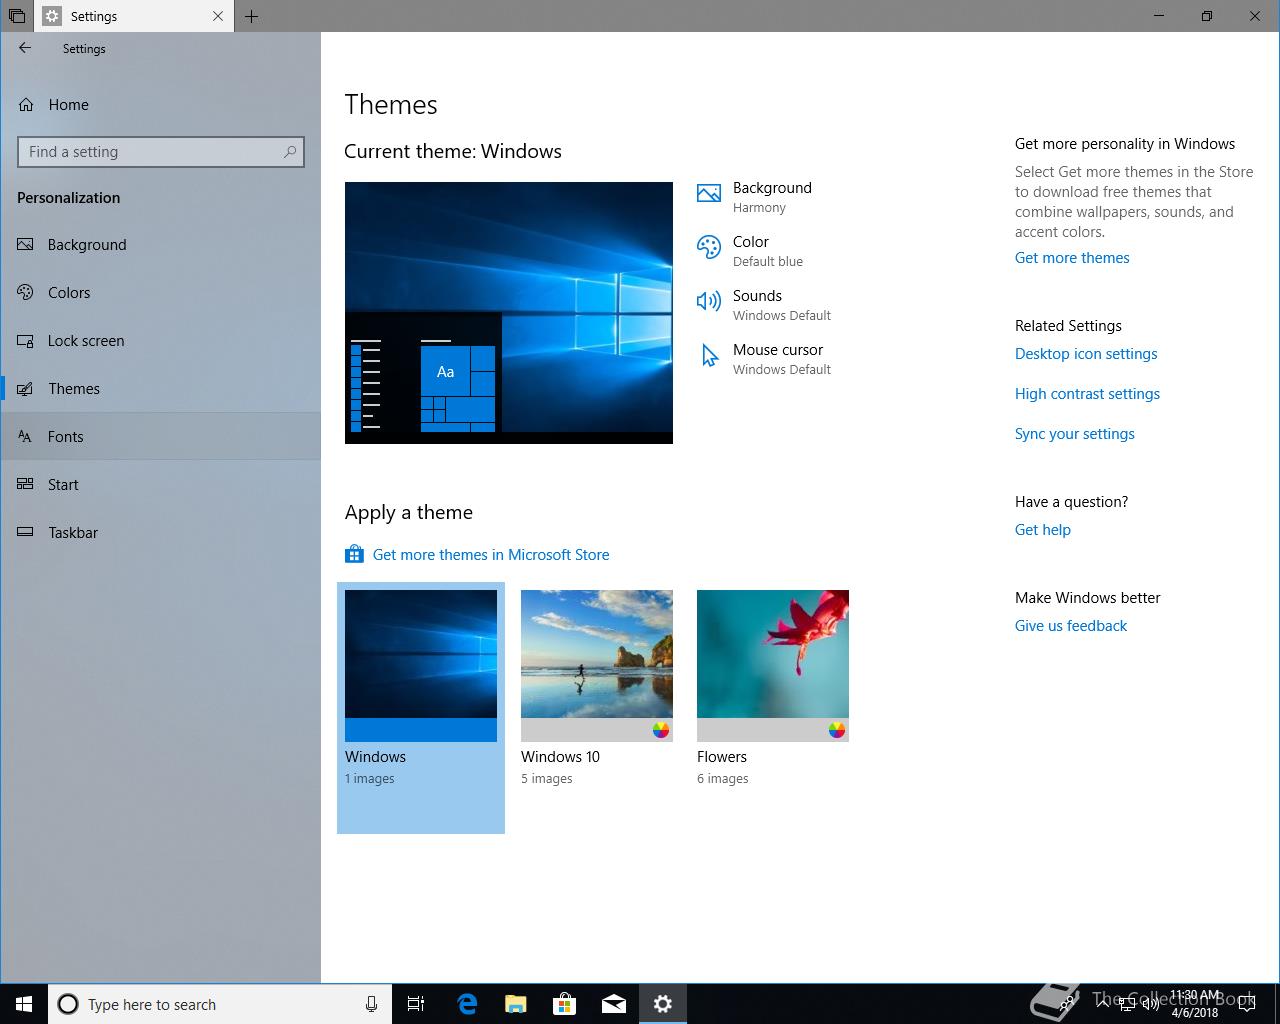Viewport: 1280px width, 1024px height.
Task: Click color wheel on Flowers theme
Action: [x=837, y=730]
